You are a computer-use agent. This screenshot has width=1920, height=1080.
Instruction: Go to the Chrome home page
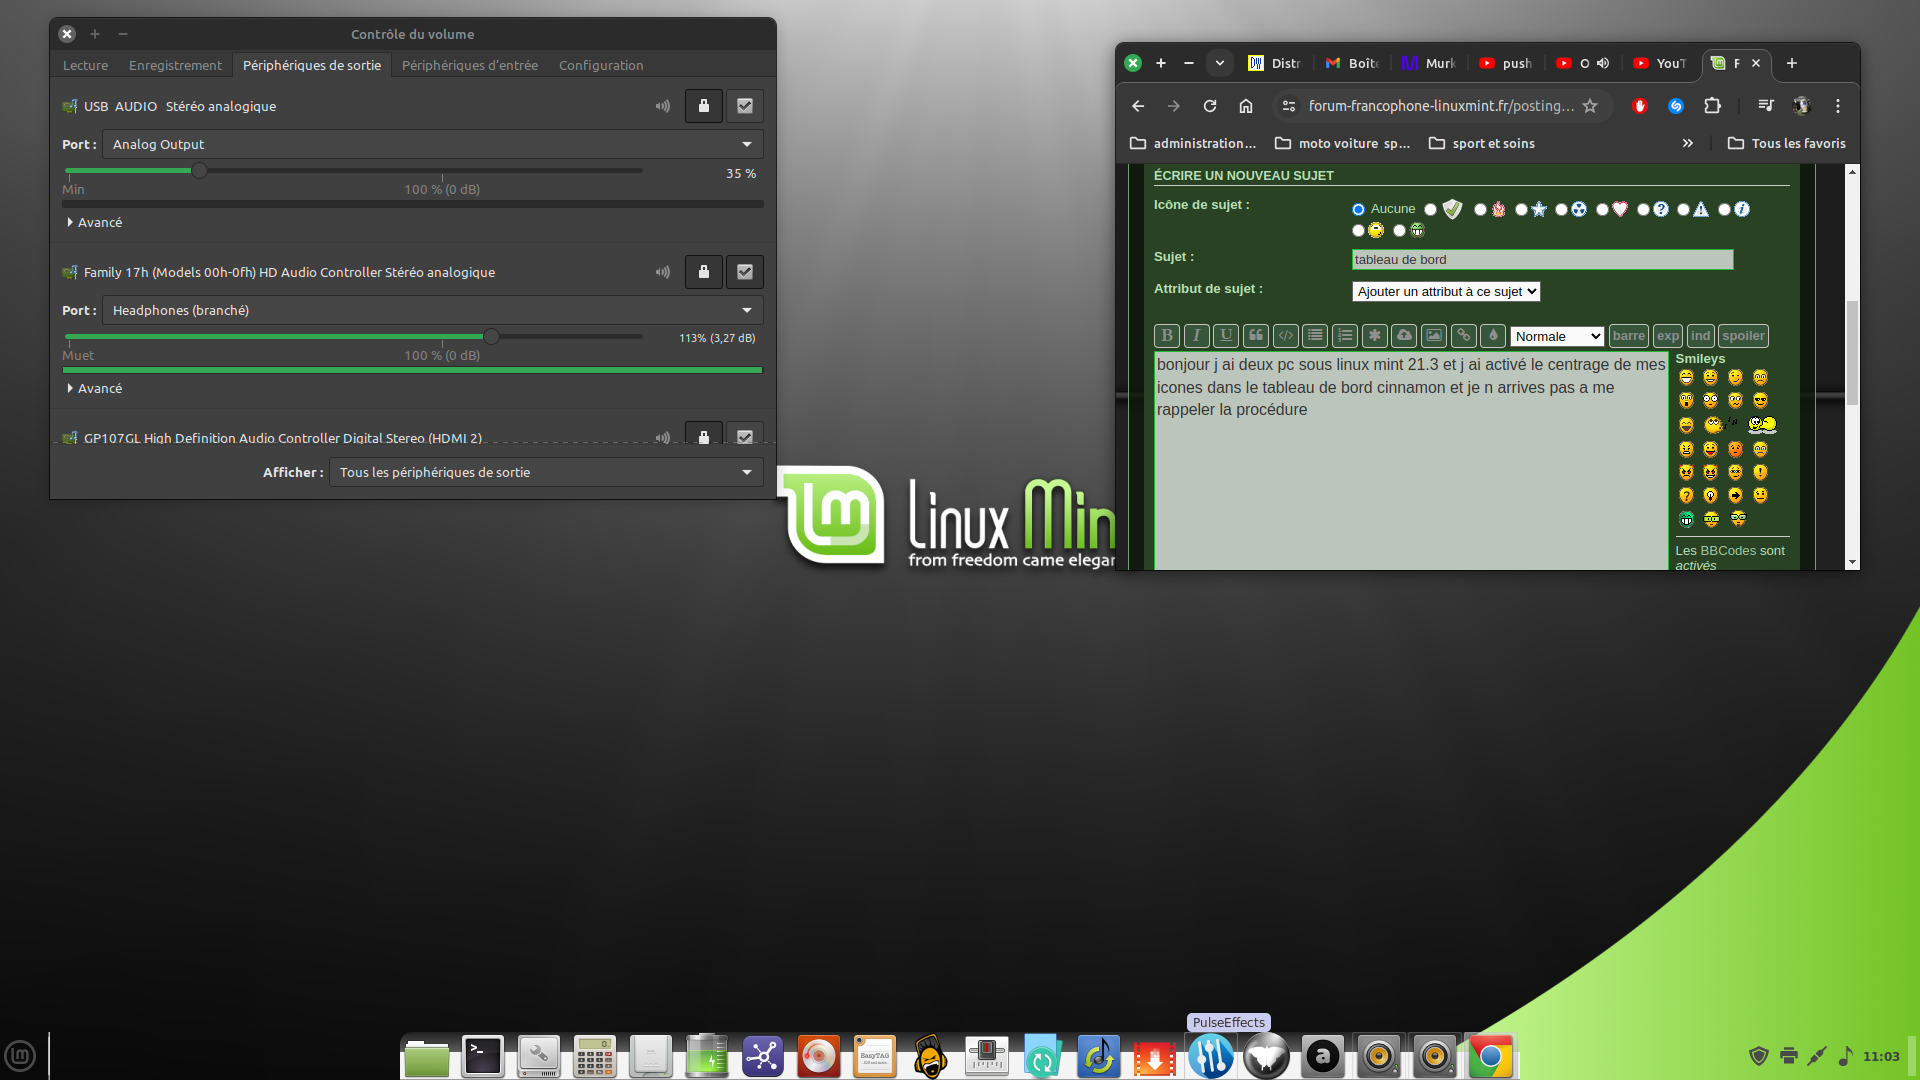tap(1246, 106)
